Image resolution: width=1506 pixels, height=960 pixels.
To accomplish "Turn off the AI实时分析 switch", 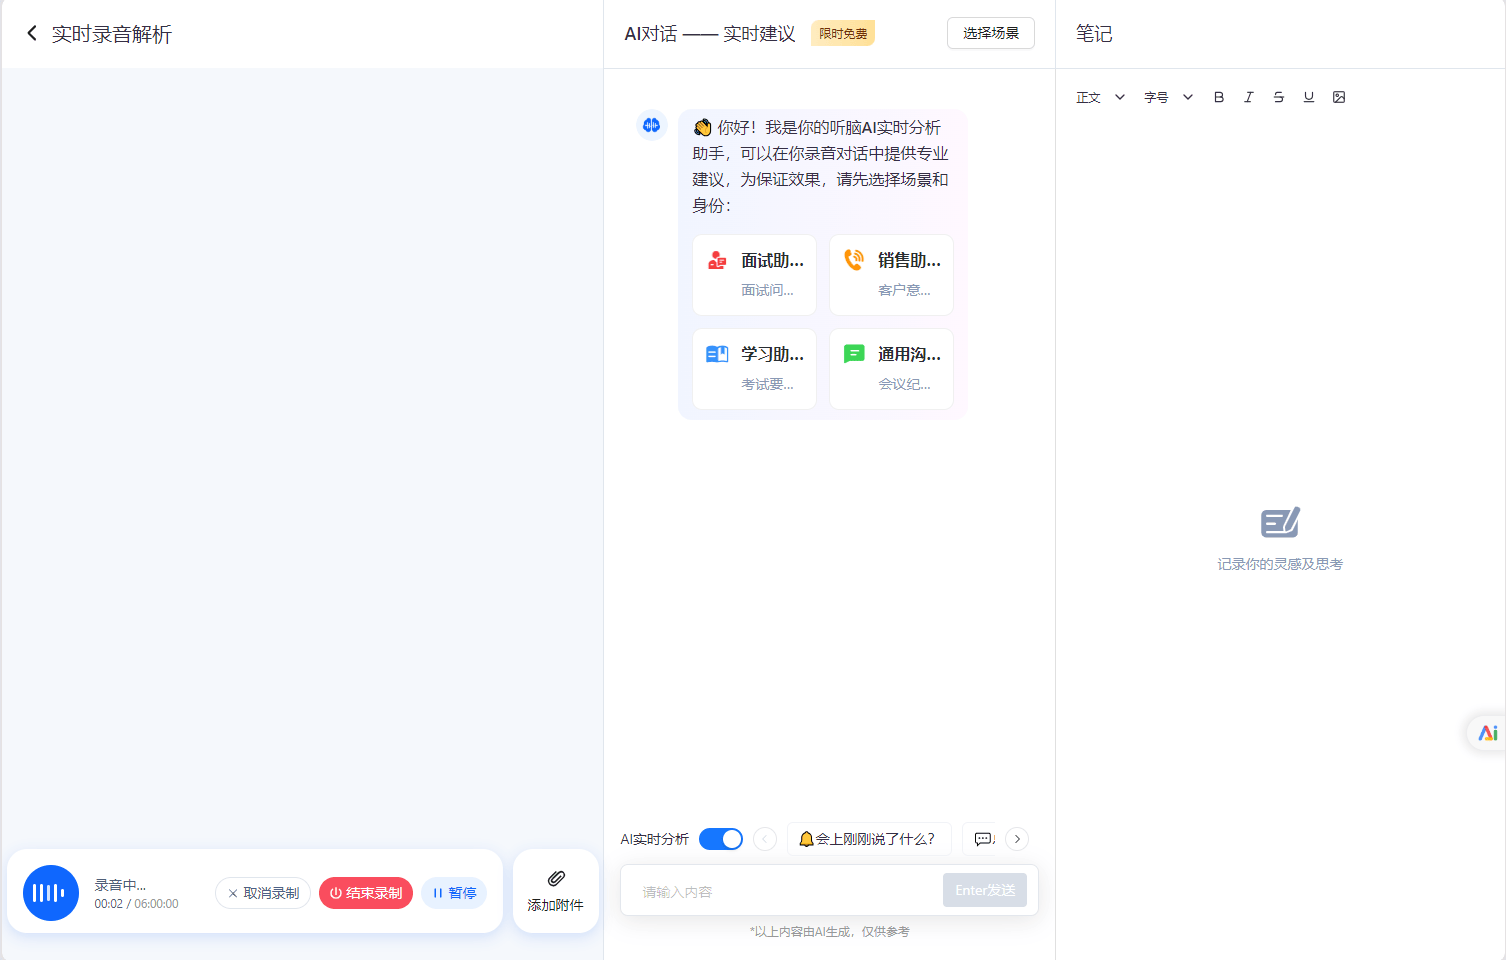I will coord(720,839).
